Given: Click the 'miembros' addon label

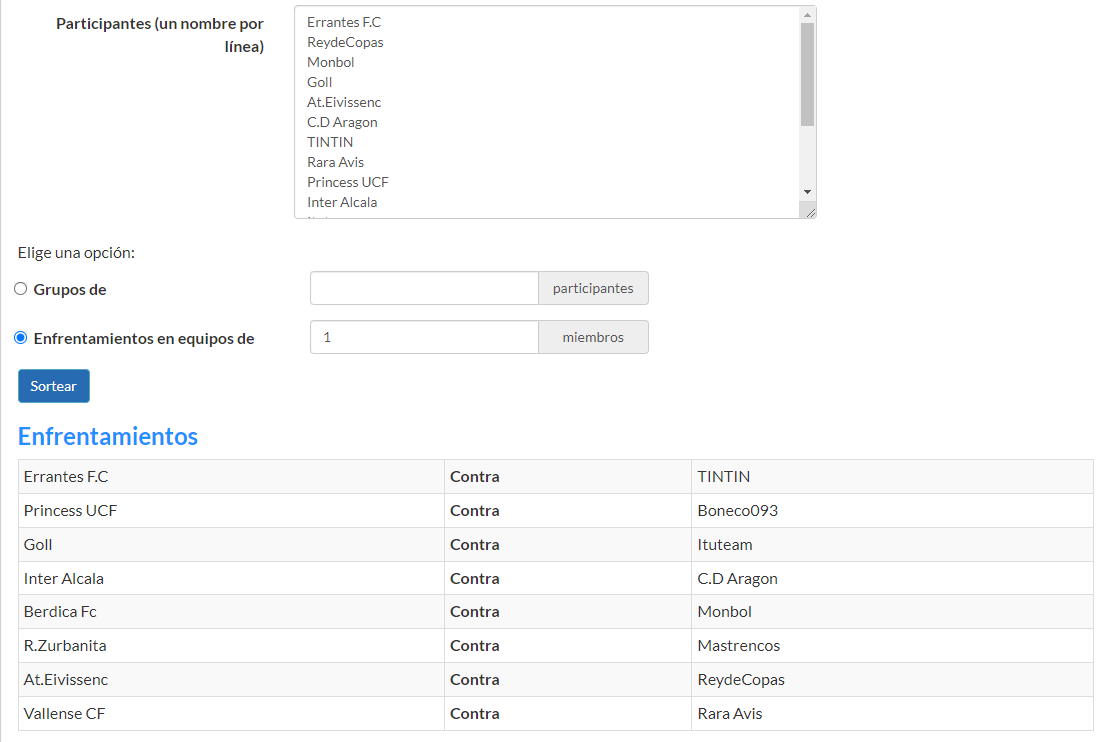Looking at the screenshot, I should tap(593, 337).
